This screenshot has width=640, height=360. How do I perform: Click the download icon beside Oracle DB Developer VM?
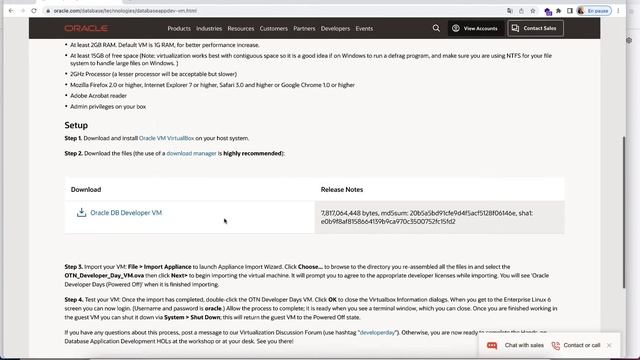tap(82, 212)
